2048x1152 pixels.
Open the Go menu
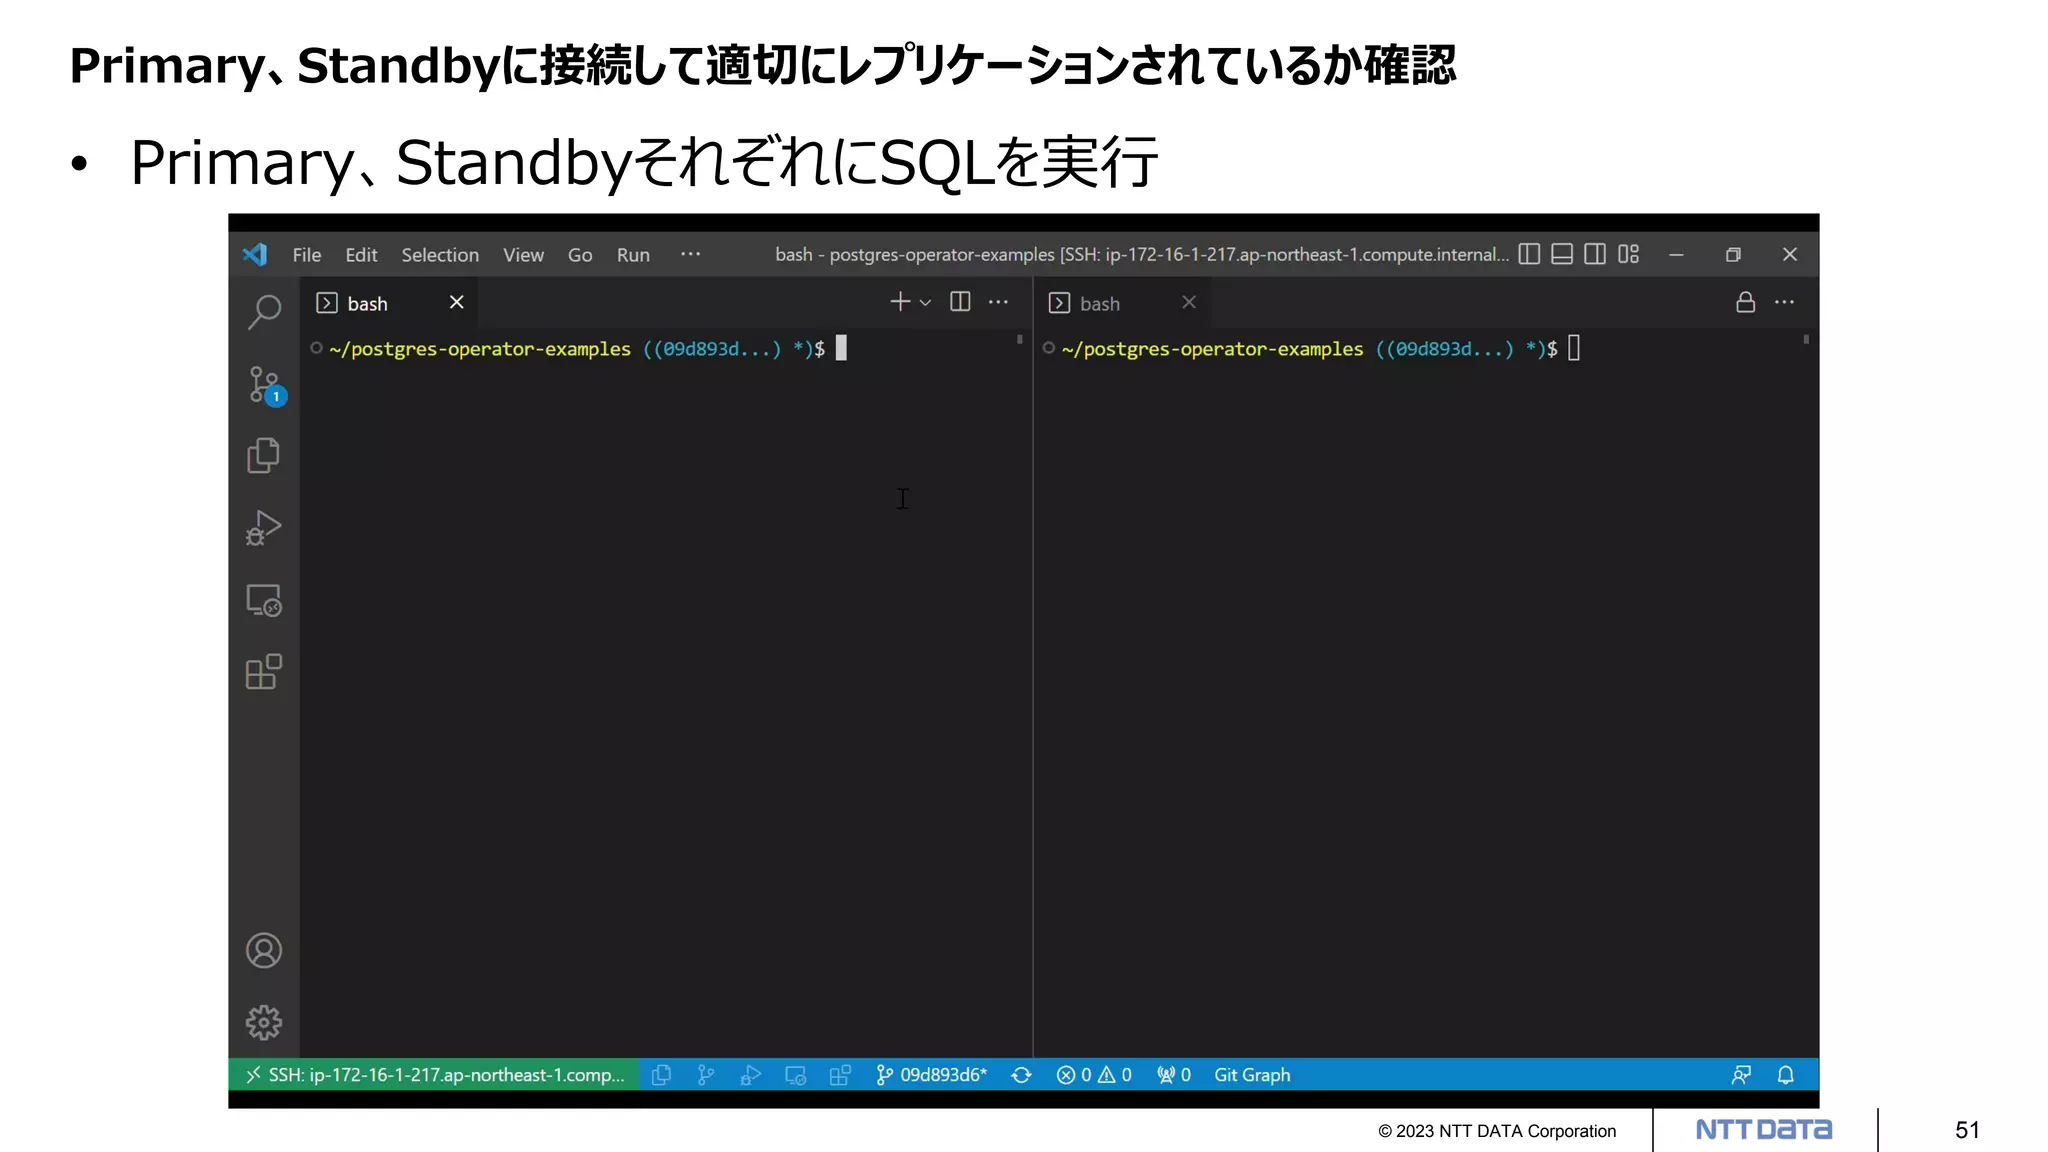[x=580, y=255]
